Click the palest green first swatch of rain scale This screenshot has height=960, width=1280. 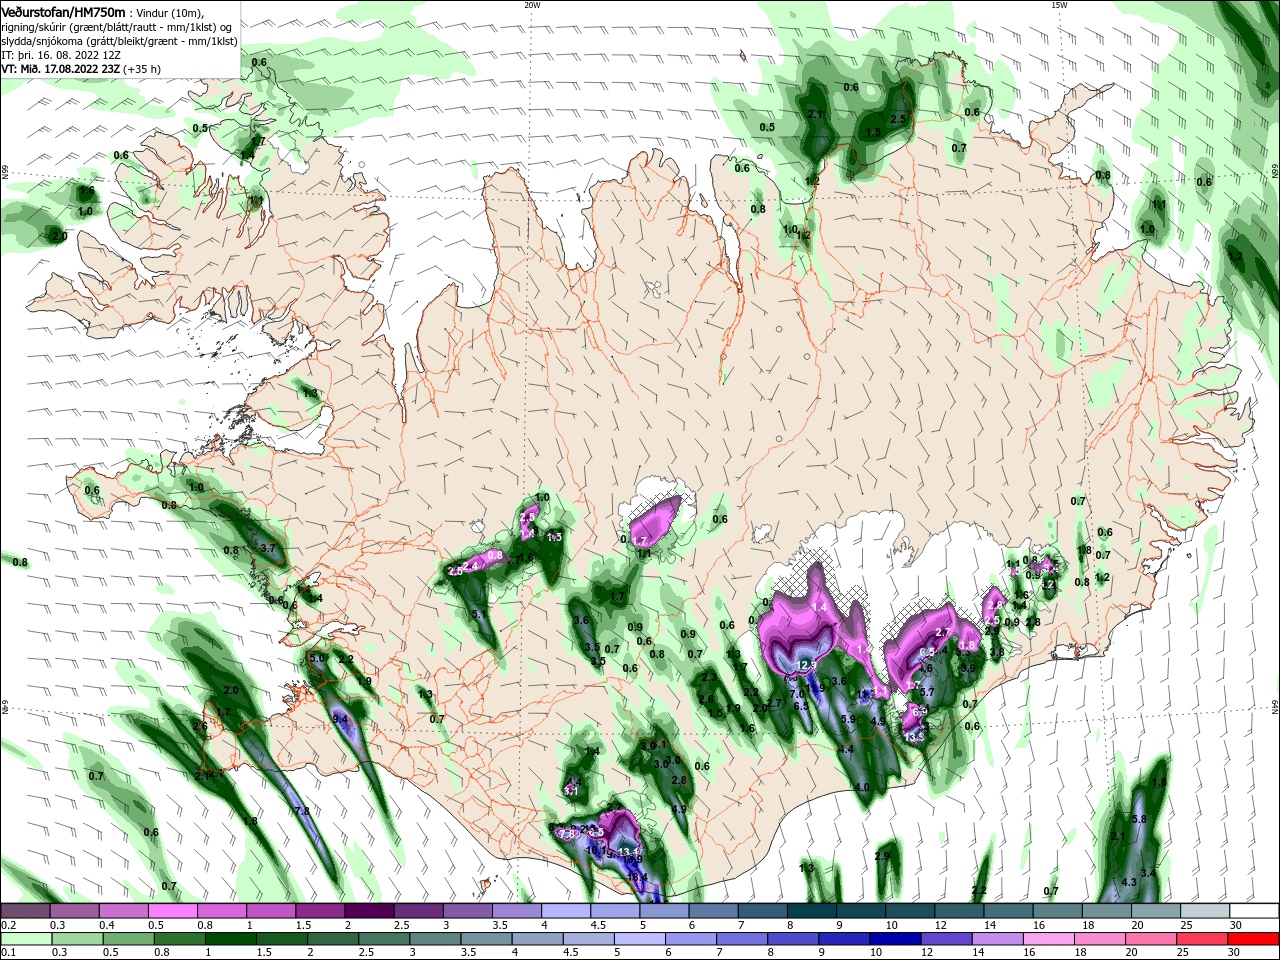pos(26,939)
